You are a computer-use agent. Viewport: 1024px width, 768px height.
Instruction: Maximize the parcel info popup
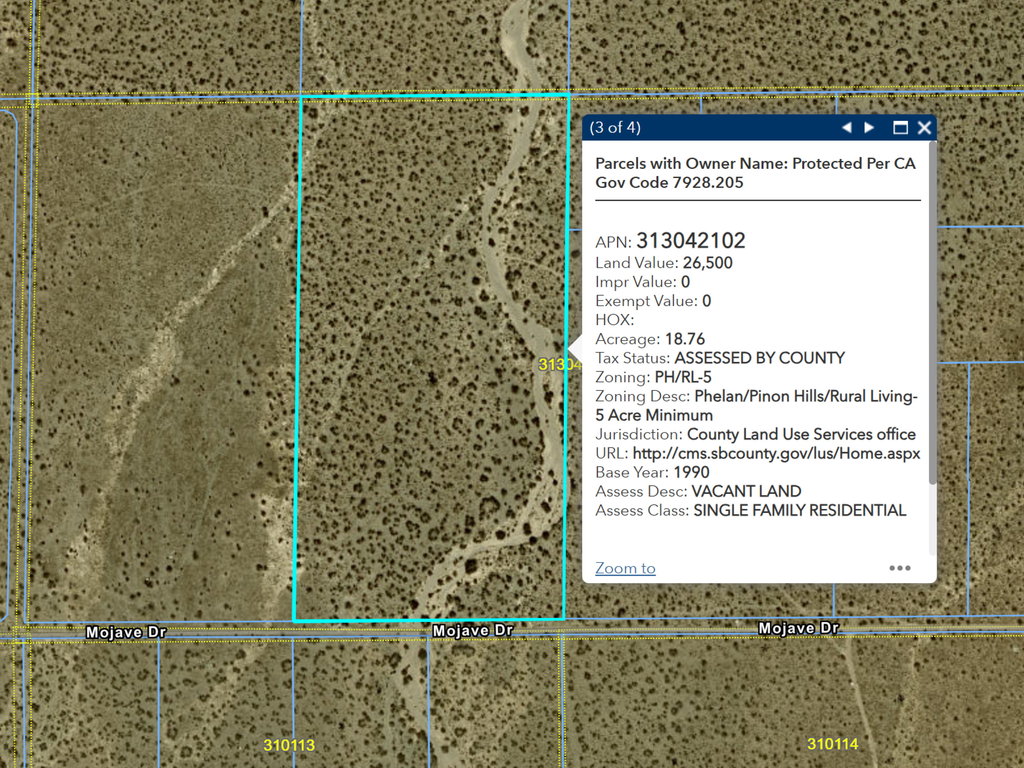pos(900,128)
